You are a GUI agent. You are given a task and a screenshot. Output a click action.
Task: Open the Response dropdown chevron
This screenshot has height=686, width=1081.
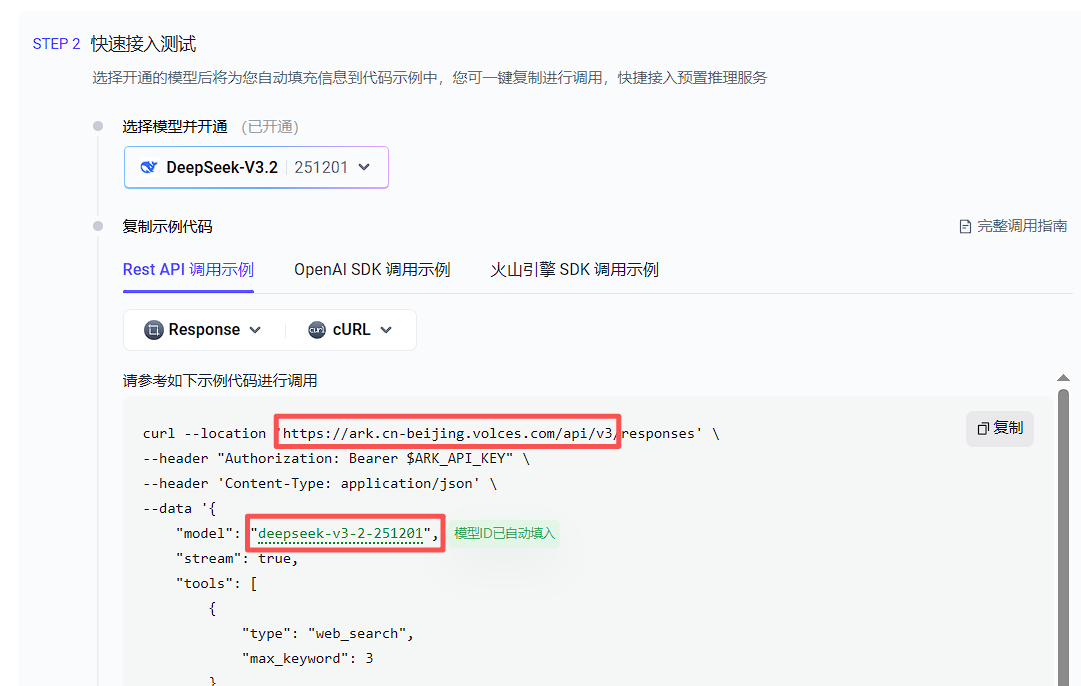point(255,330)
